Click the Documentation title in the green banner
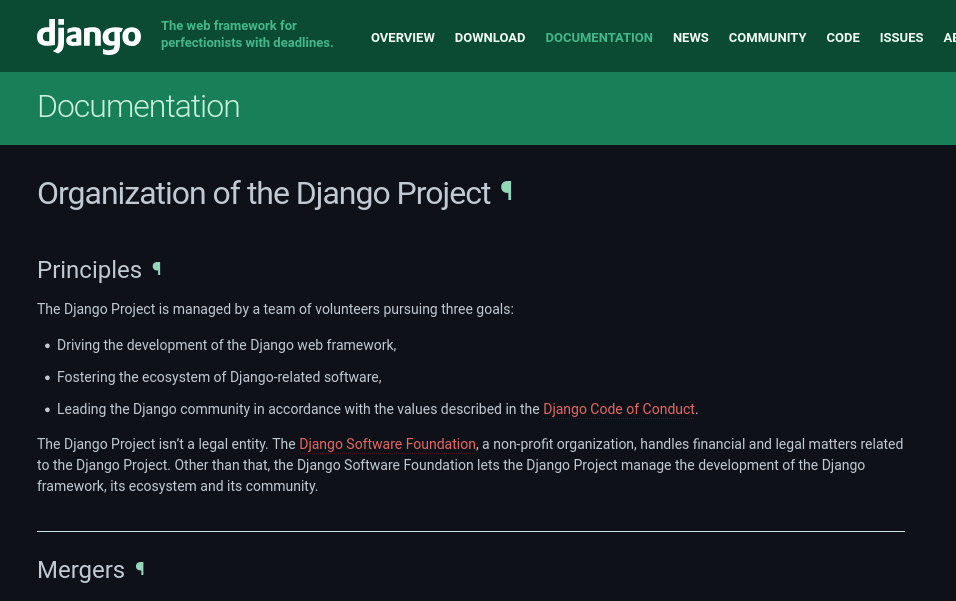Viewport: 956px width, 601px height. (138, 107)
